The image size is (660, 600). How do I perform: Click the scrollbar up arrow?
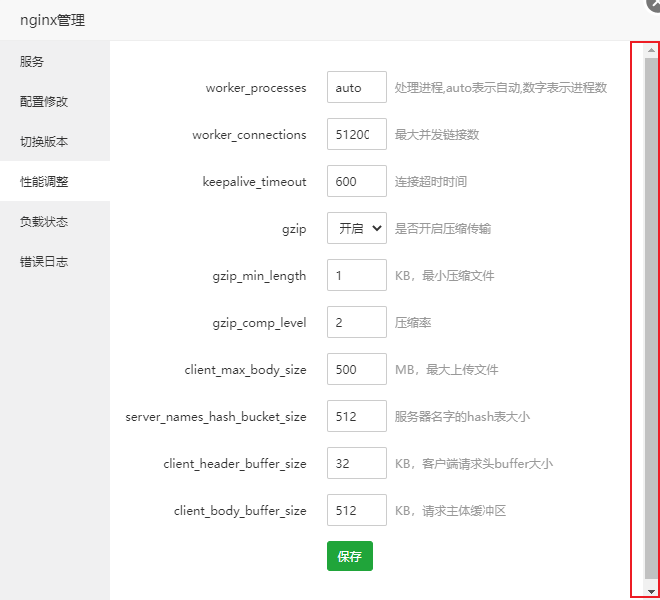[651, 50]
